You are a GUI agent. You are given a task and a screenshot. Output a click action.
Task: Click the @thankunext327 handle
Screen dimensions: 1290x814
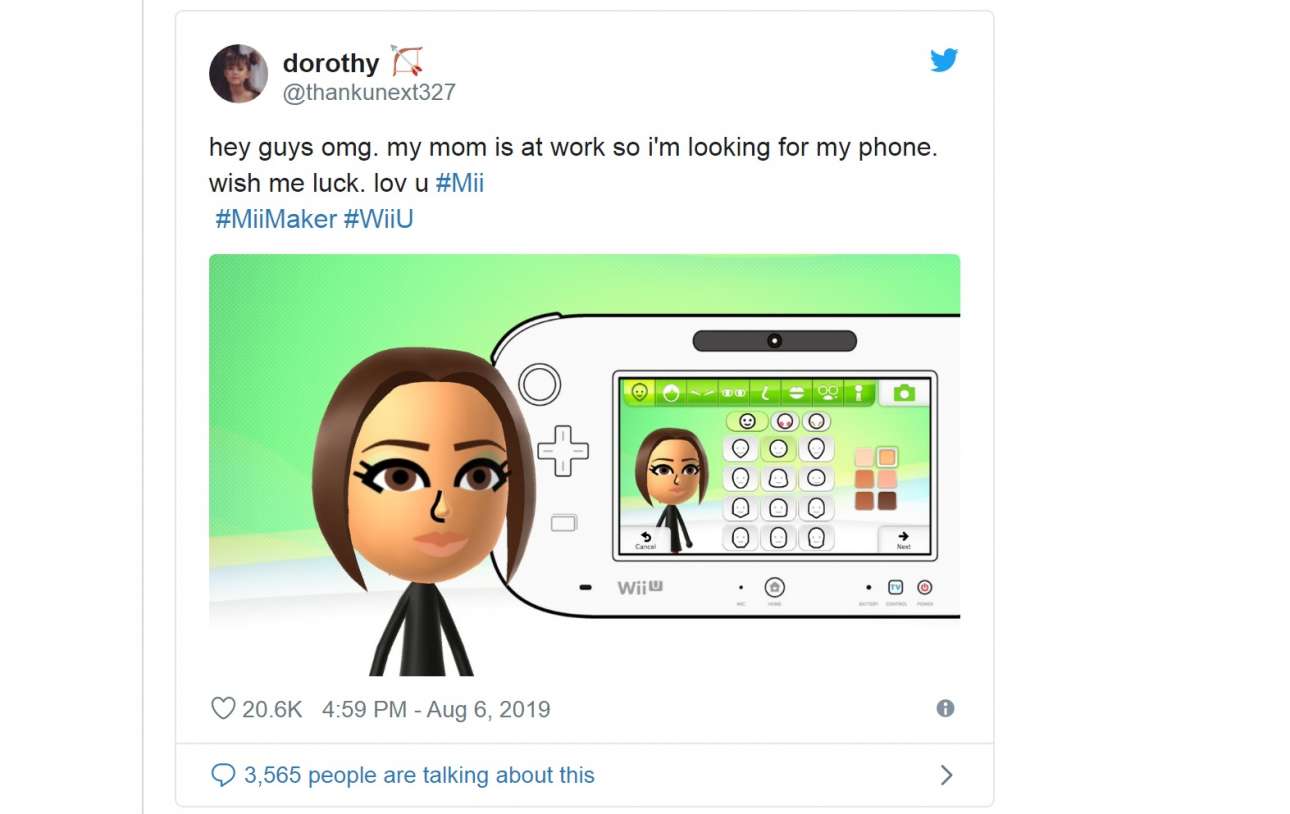coord(369,92)
